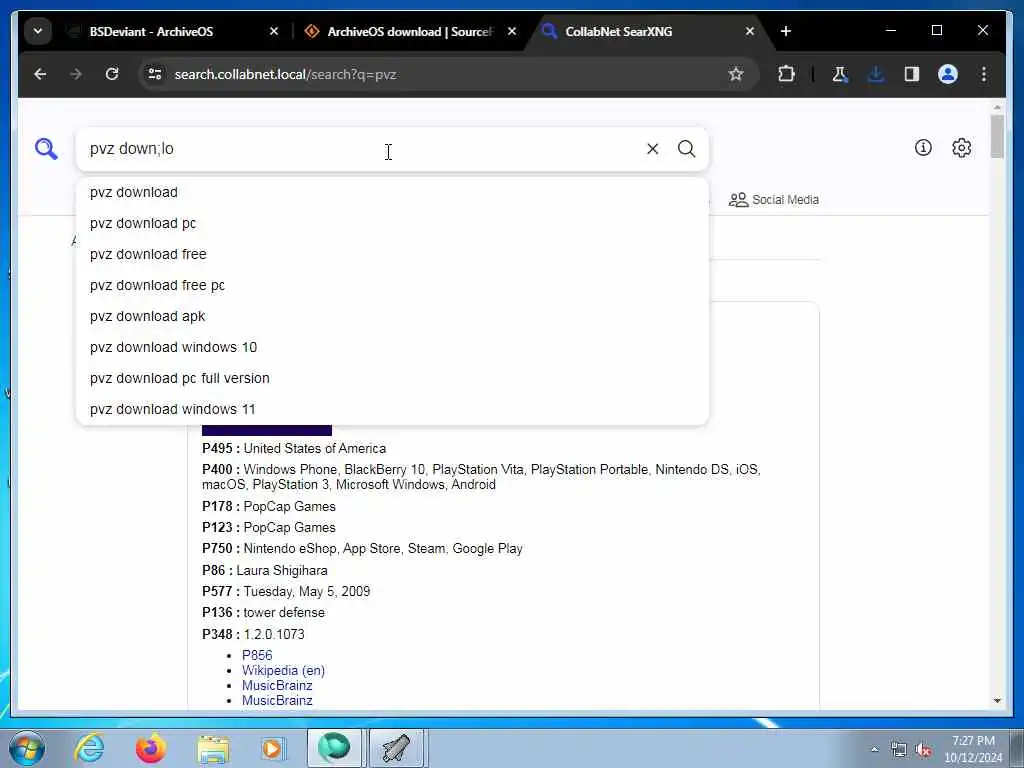The height and width of the screenshot is (768, 1024).
Task: Open Windows Media Player from taskbar
Action: pyautogui.click(x=273, y=748)
